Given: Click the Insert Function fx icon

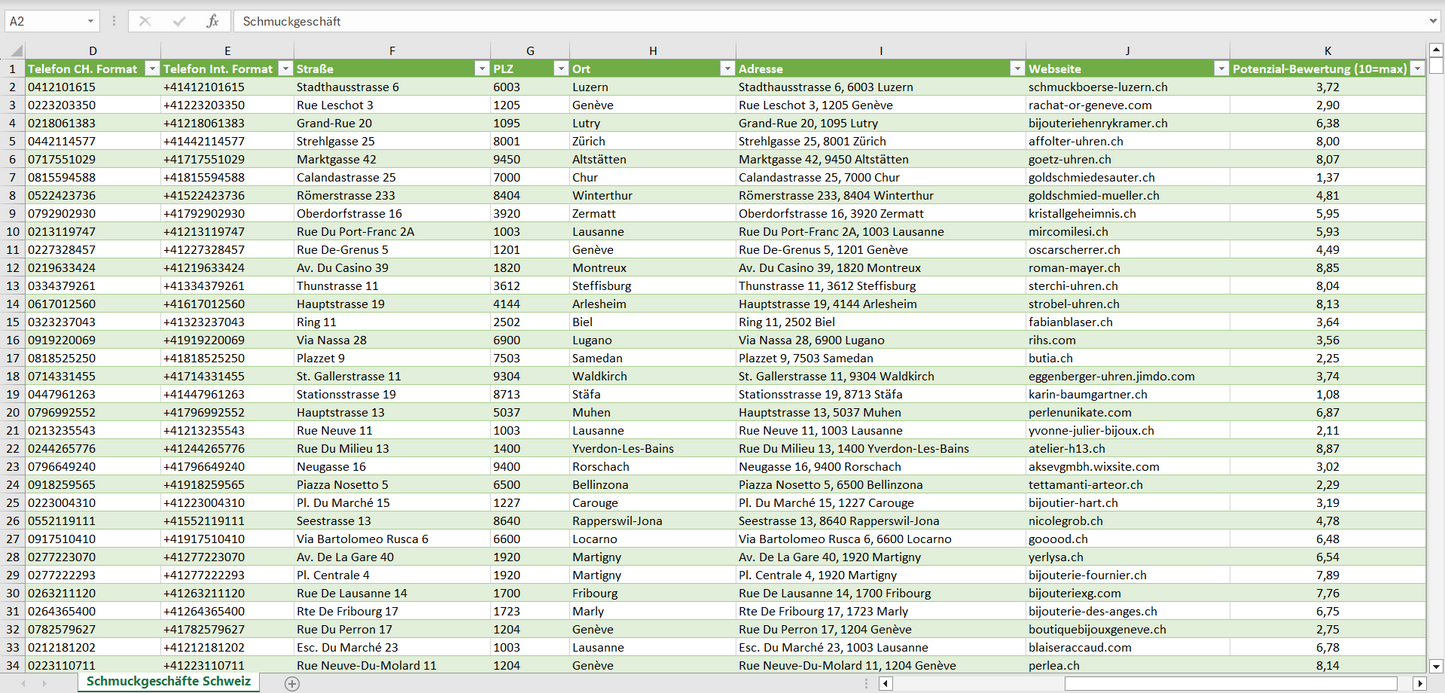Looking at the screenshot, I should 212,21.
